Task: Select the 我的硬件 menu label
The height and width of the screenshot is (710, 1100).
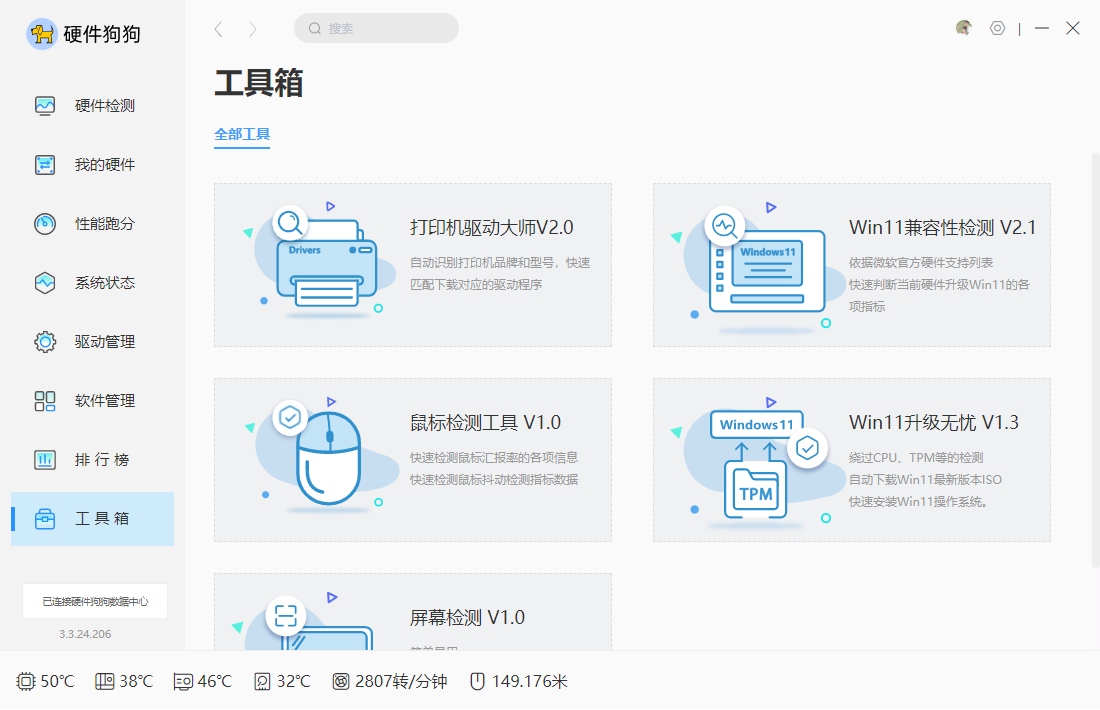Action: point(105,165)
